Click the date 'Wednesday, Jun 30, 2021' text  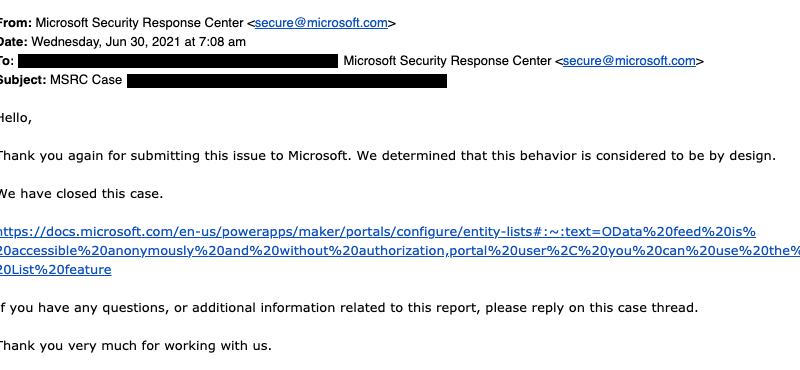pos(106,42)
